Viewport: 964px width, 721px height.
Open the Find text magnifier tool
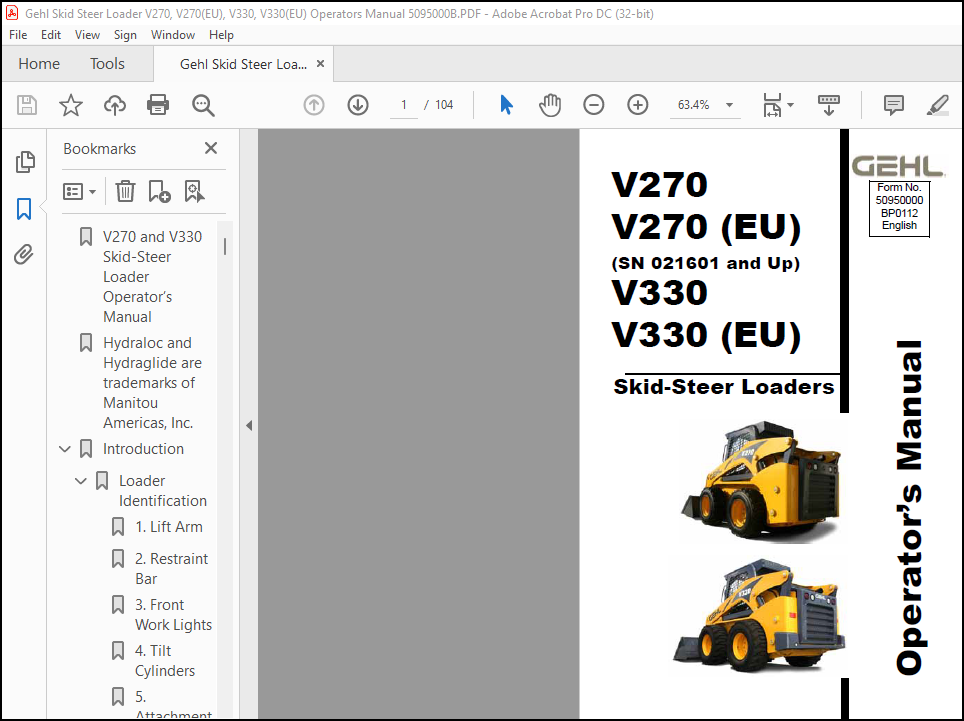click(203, 105)
